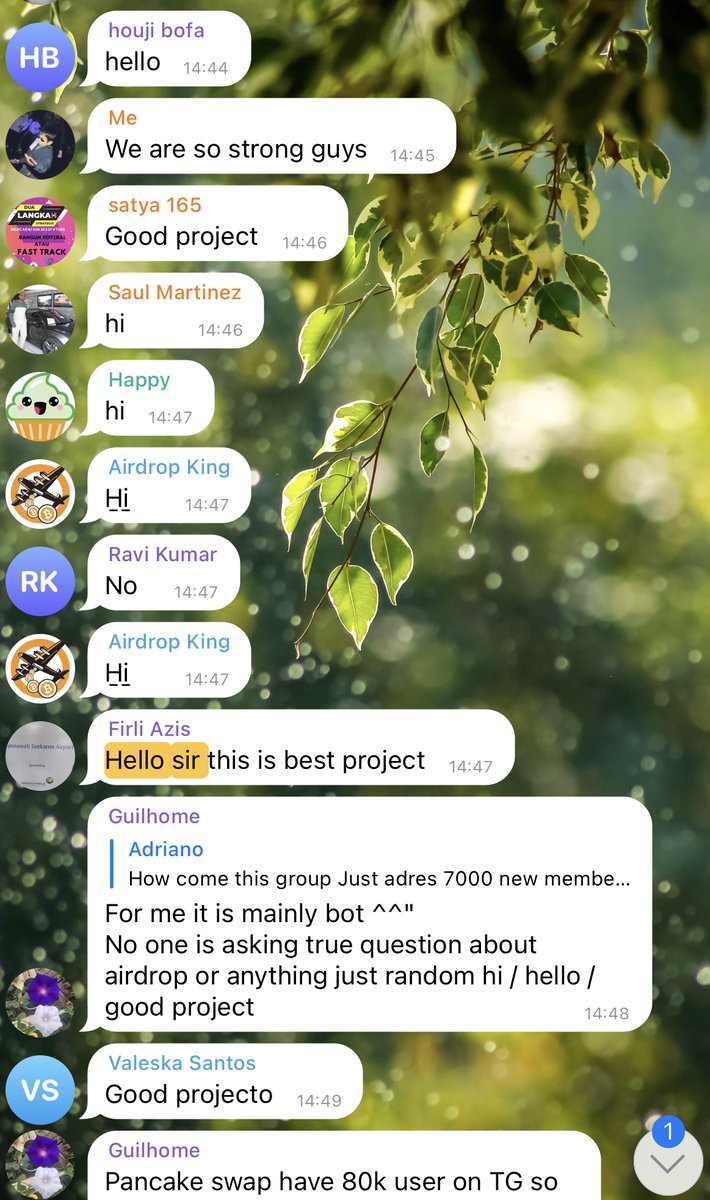Open the Me profile avatar

pos(40,145)
